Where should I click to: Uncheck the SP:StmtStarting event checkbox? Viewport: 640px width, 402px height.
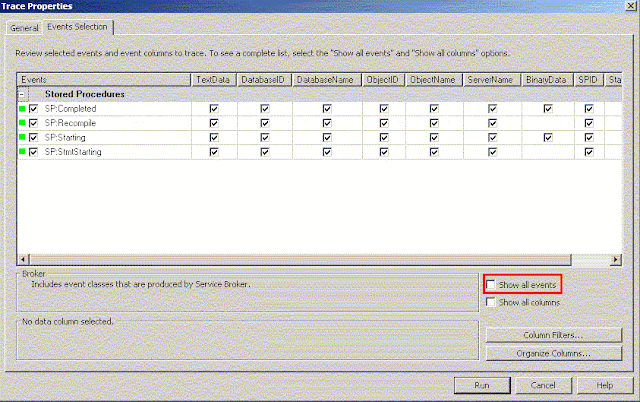tap(33, 152)
